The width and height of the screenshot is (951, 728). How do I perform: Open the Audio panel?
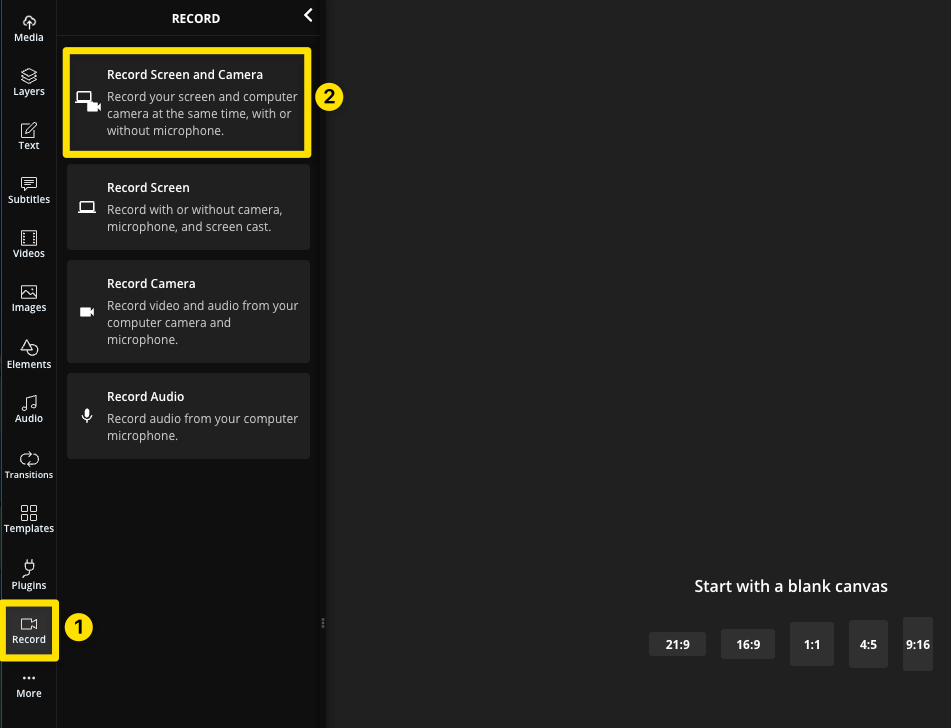coord(28,409)
